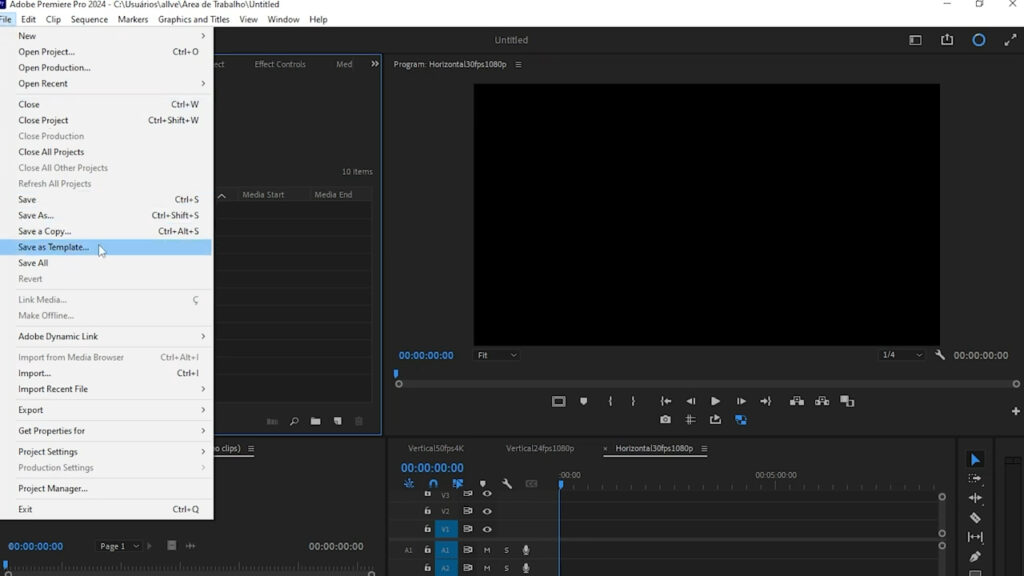Click the Lift button icon
Screen dimensions: 1024x576
[x=797, y=401]
